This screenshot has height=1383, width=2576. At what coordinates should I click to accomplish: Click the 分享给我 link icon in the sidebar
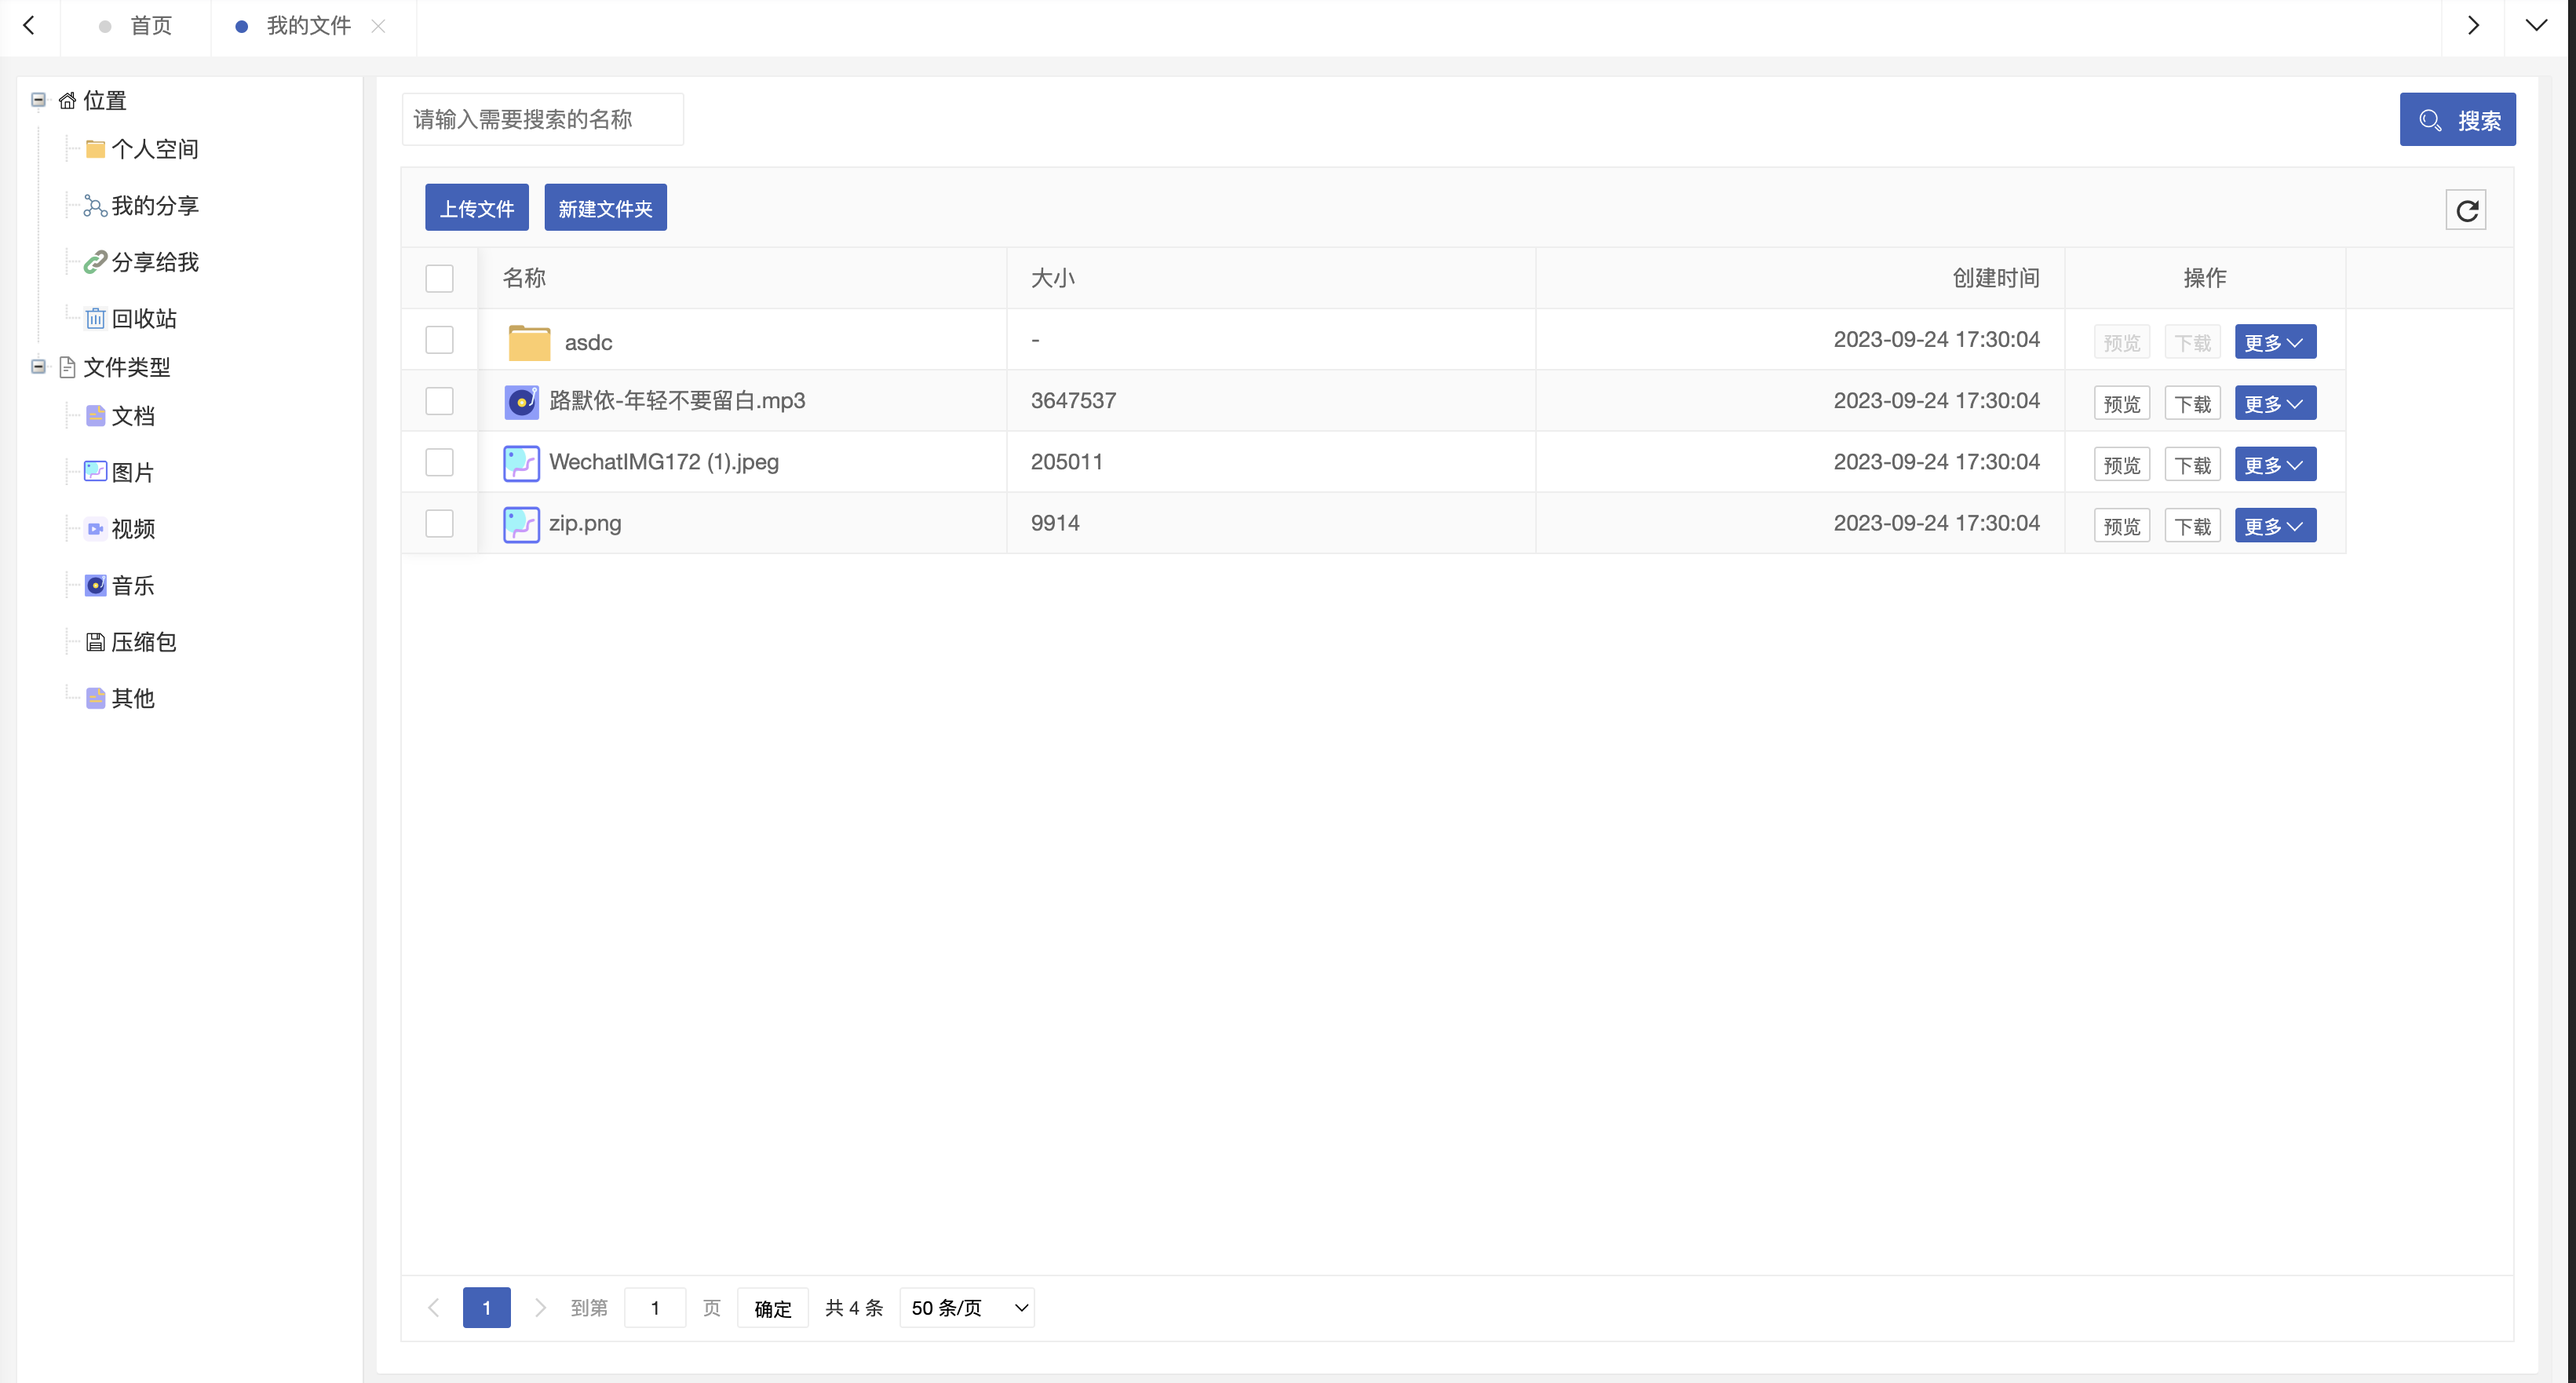coord(95,262)
